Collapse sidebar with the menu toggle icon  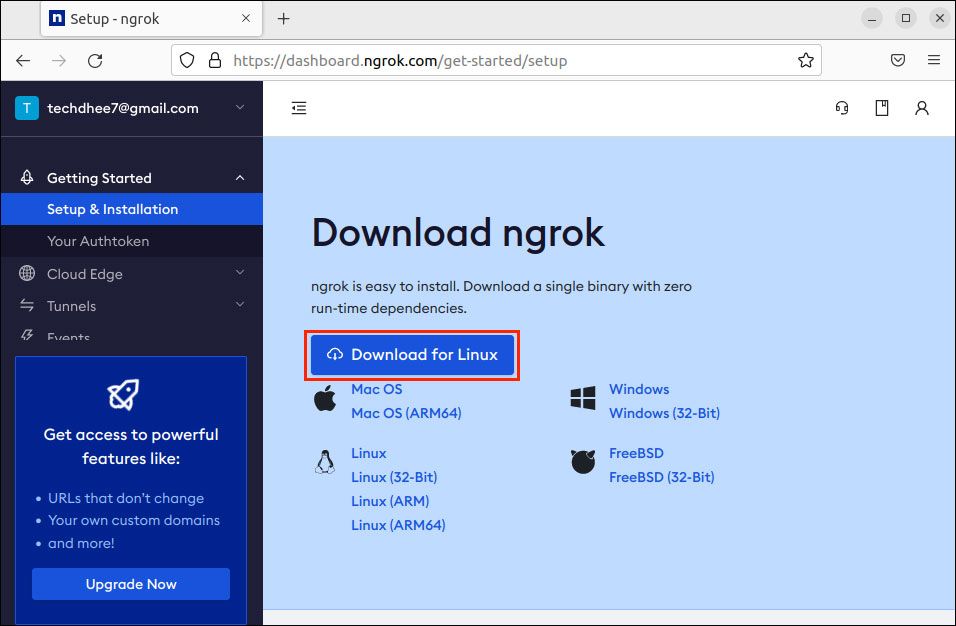pyautogui.click(x=299, y=108)
